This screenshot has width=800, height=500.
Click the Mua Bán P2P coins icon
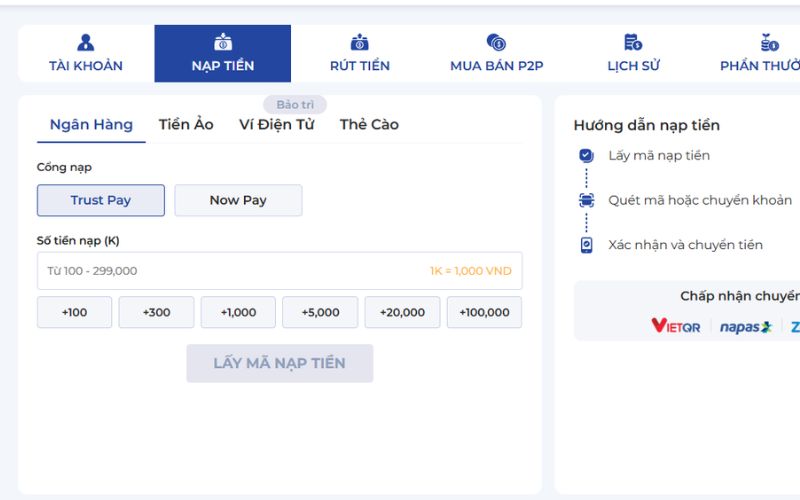pos(496,42)
